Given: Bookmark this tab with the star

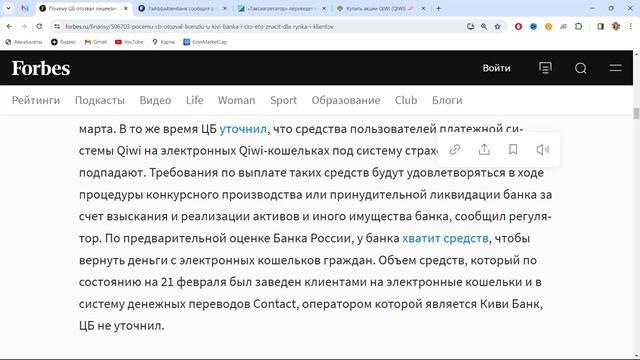Looking at the screenshot, I should coord(497,27).
